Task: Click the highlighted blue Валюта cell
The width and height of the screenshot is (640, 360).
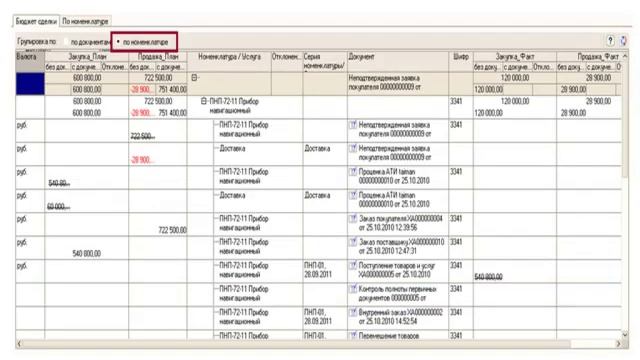Action: (x=30, y=84)
